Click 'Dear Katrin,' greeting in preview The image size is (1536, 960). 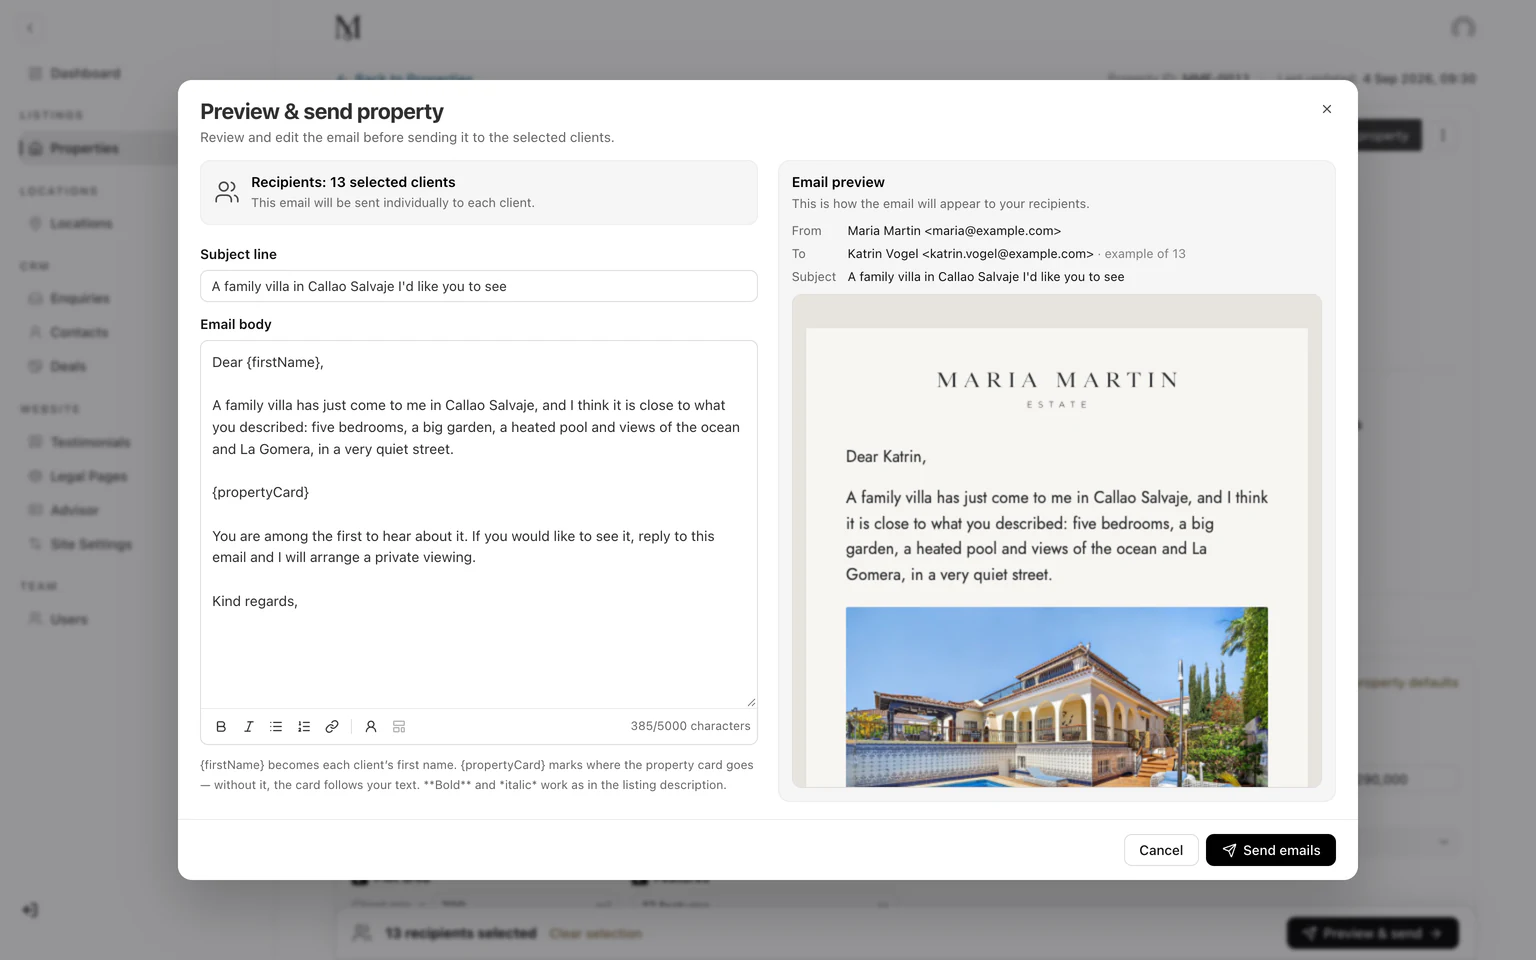coord(886,456)
